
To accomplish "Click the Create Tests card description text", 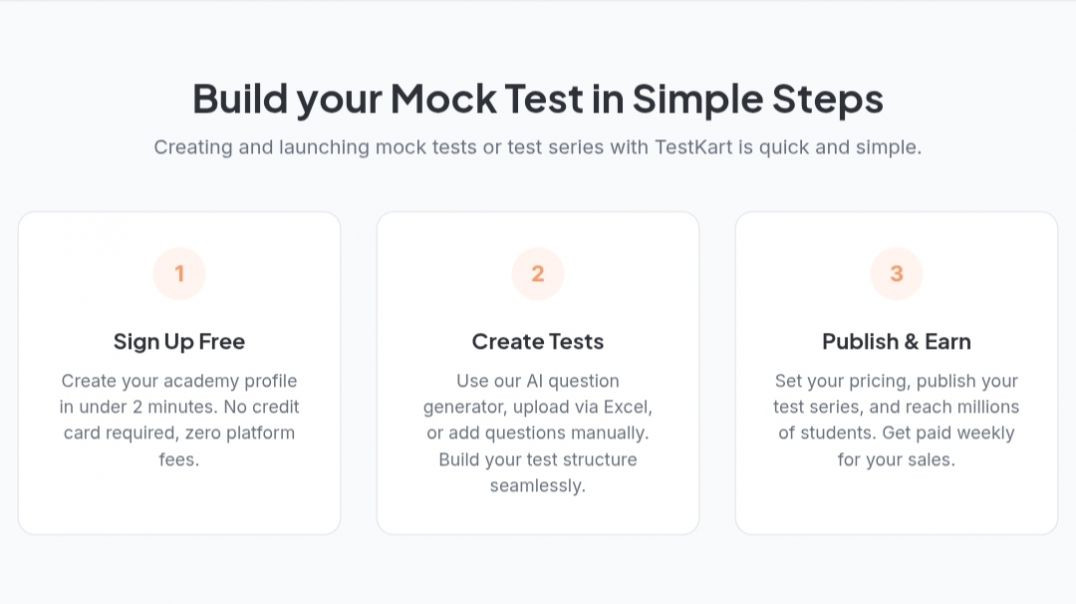I will (x=538, y=433).
